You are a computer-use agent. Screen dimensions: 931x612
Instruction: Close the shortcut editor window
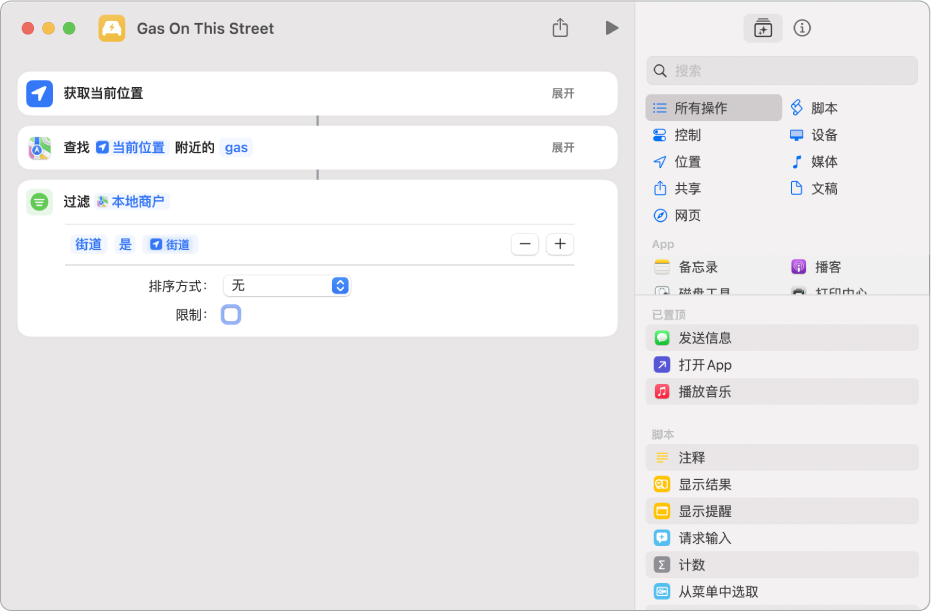point(27,28)
